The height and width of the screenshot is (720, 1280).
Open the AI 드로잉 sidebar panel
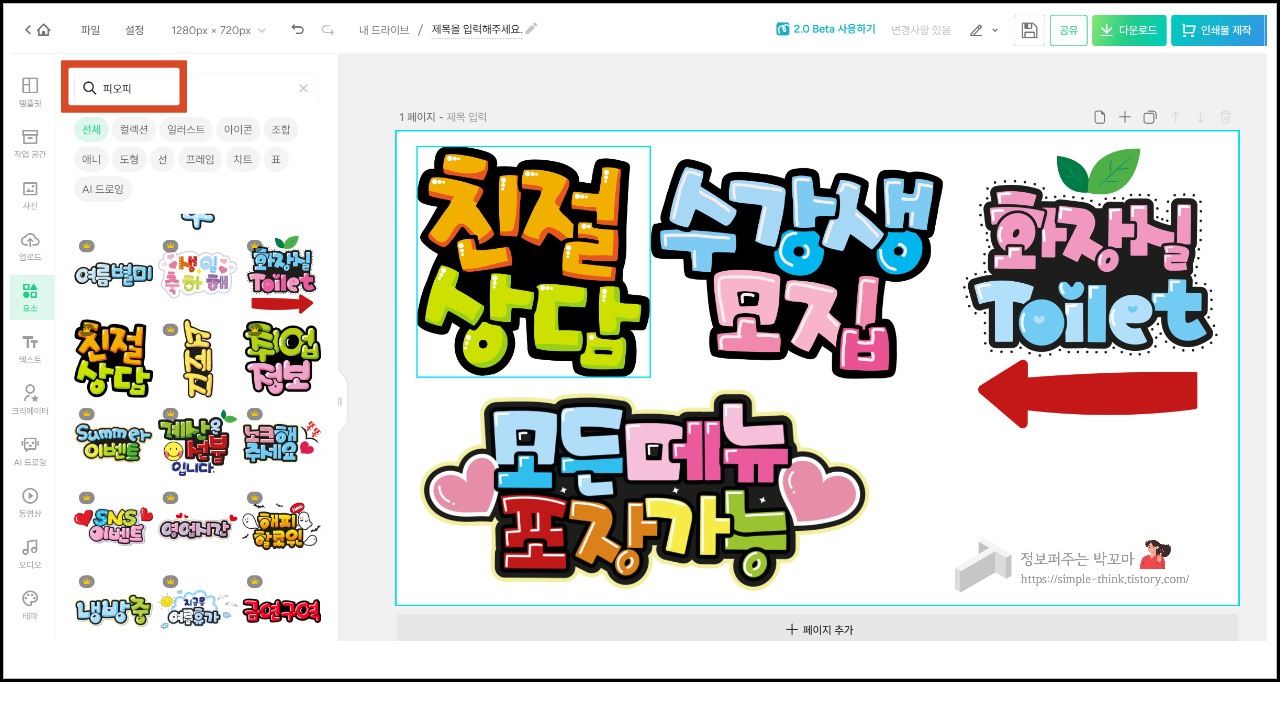click(x=30, y=451)
